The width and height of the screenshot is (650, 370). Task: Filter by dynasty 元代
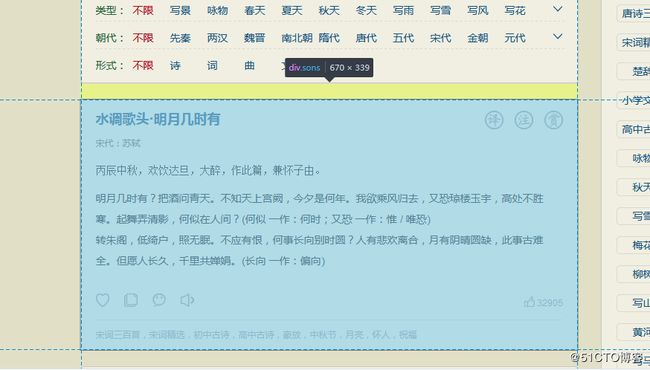point(515,38)
